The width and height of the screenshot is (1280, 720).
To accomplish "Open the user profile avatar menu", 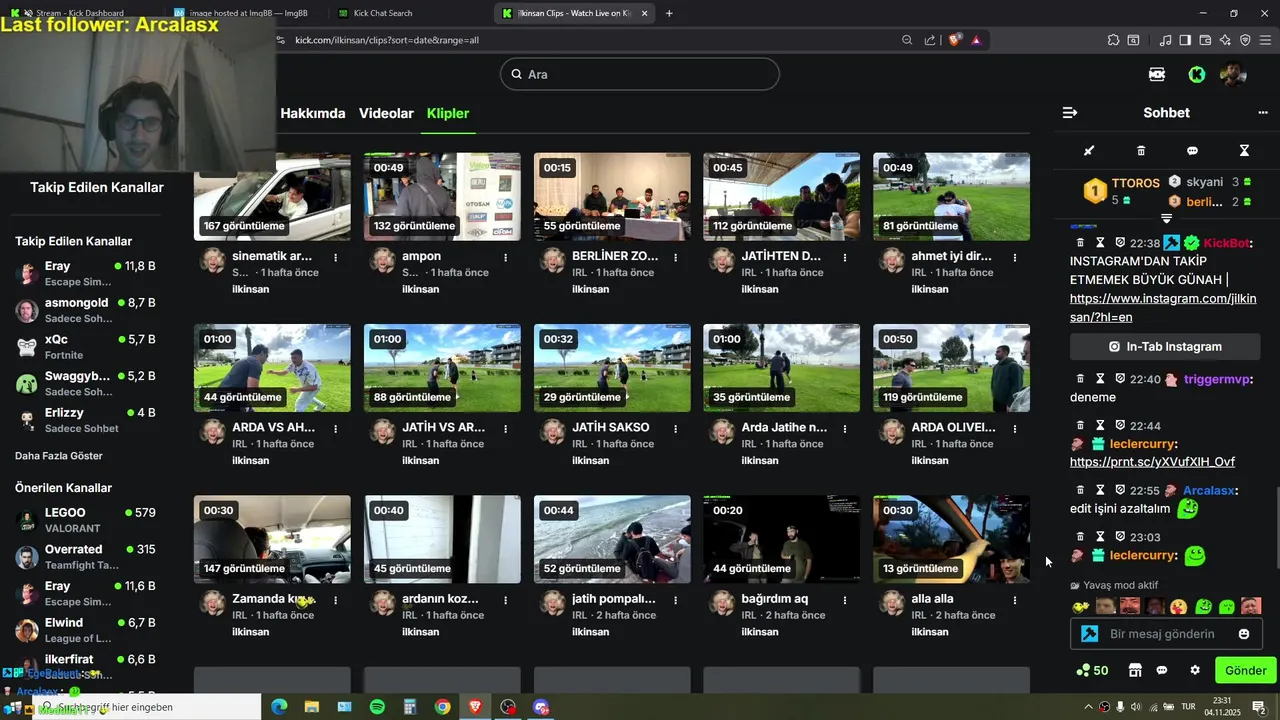I will point(1233,74).
